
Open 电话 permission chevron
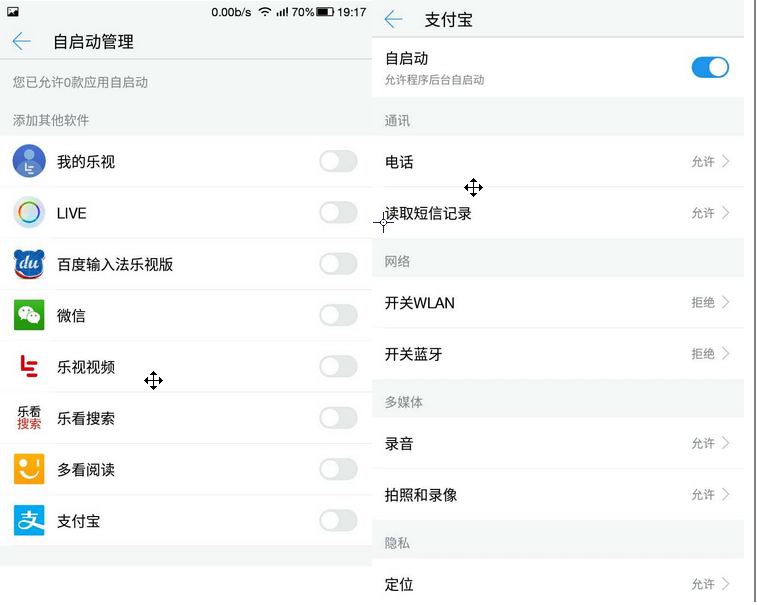(x=726, y=161)
